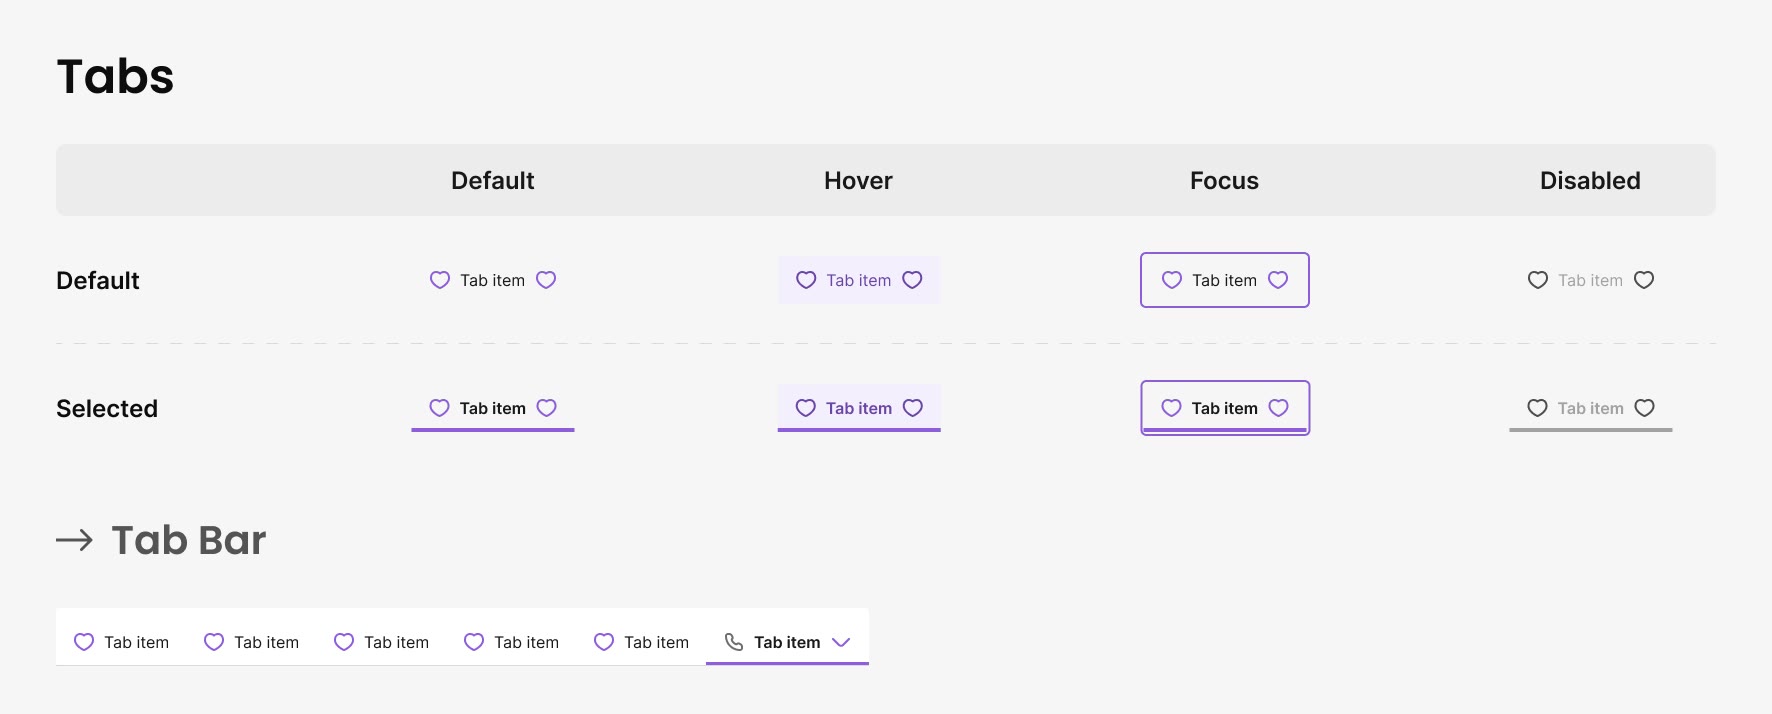1772x714 pixels.
Task: Click left heart icon in Selected-row Default-column tab
Action: tap(439, 408)
